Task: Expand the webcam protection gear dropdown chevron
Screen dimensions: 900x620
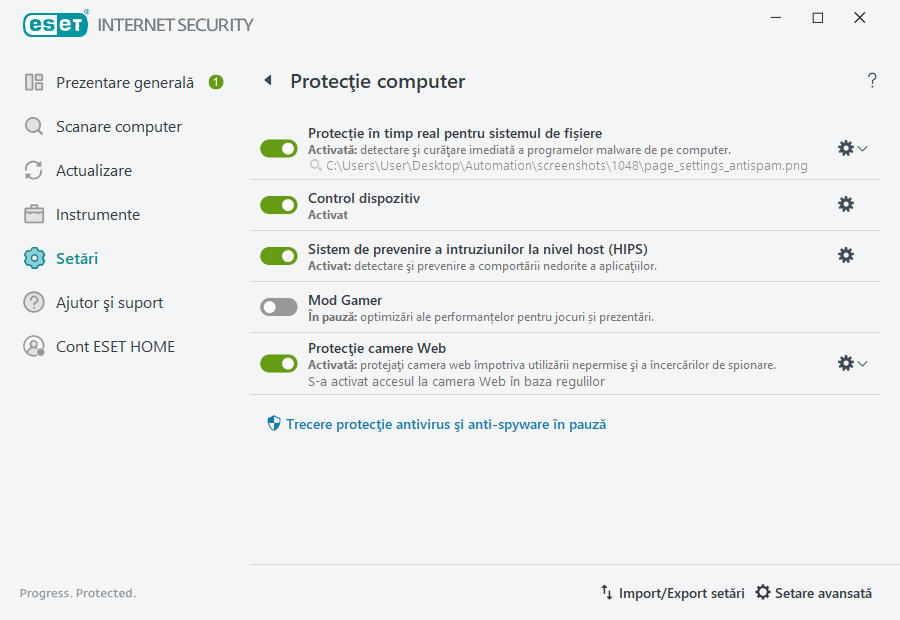Action: coord(861,363)
